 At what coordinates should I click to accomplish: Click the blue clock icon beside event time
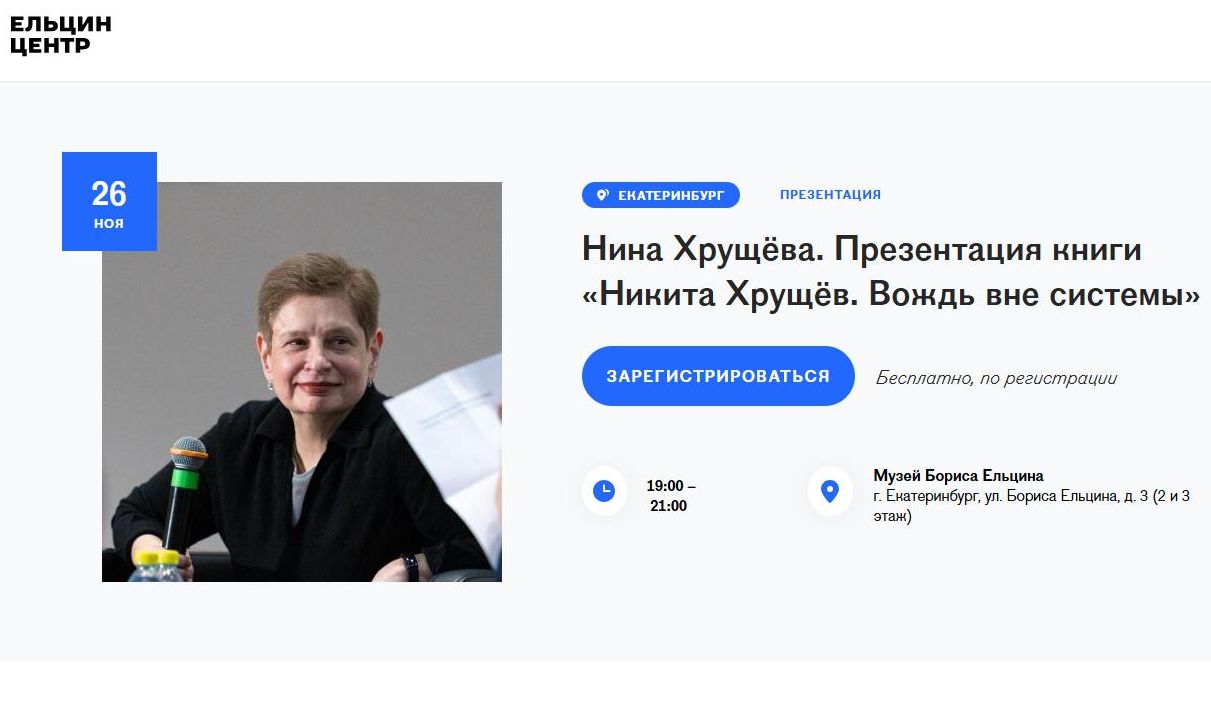[604, 491]
